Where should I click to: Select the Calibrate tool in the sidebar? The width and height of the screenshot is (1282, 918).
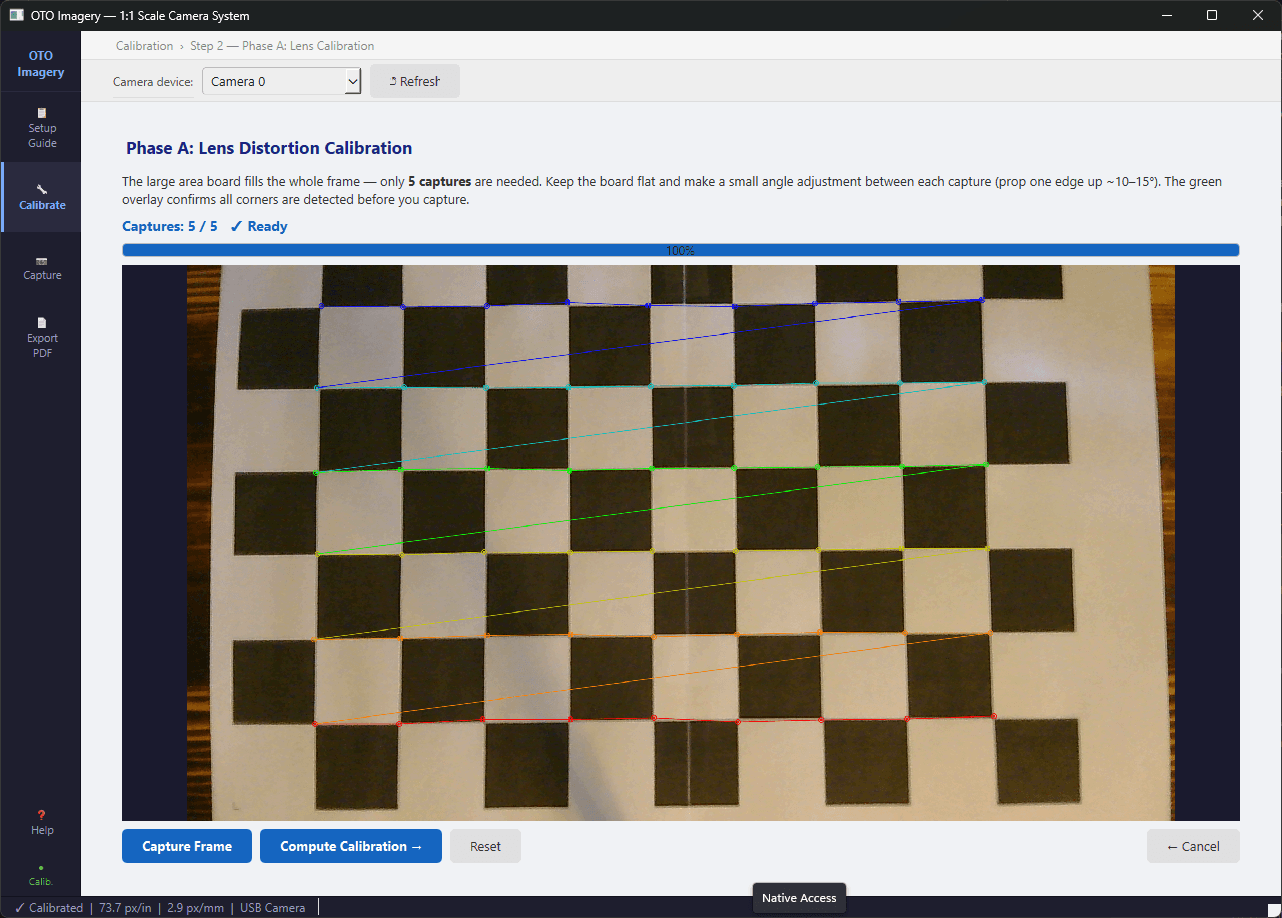pos(41,197)
